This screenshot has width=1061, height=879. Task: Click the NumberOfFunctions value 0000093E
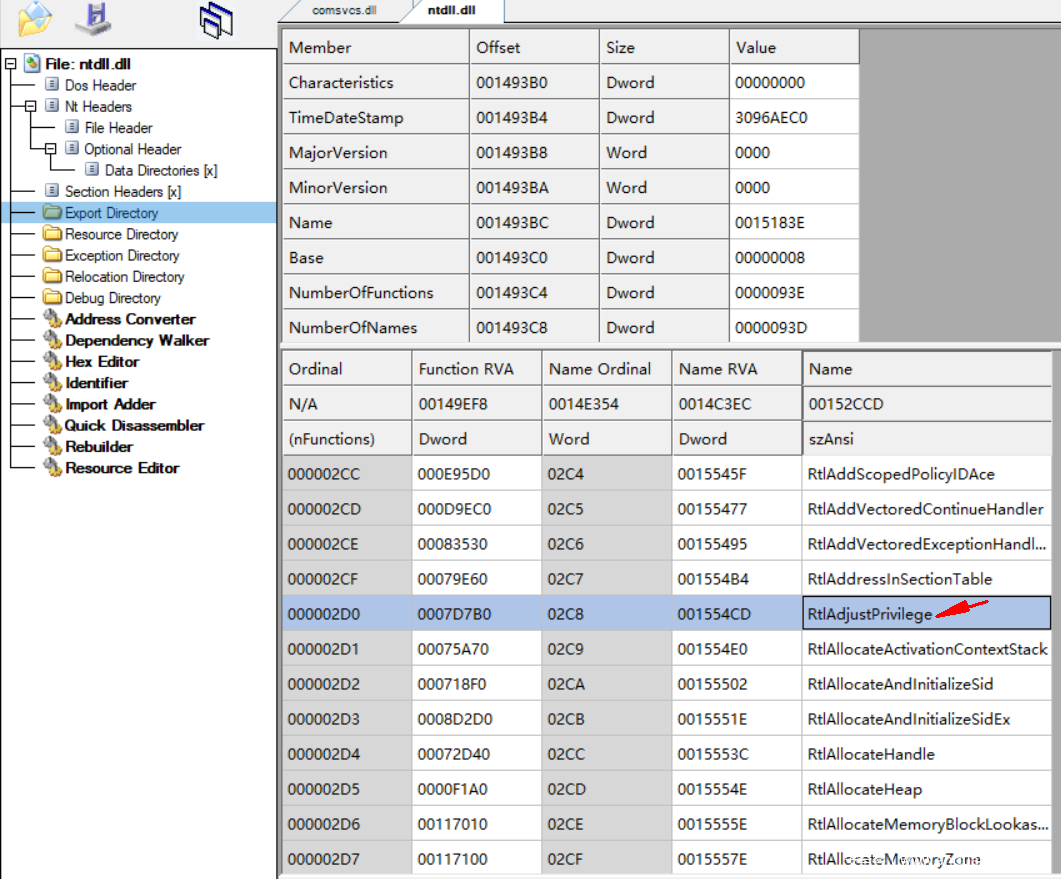tap(794, 292)
